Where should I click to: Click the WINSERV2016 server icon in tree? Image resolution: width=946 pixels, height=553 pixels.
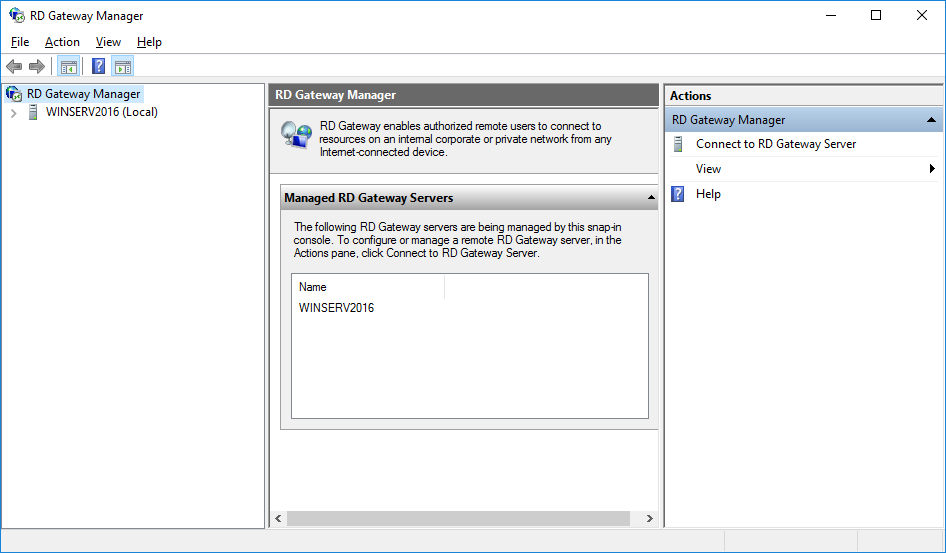click(33, 112)
